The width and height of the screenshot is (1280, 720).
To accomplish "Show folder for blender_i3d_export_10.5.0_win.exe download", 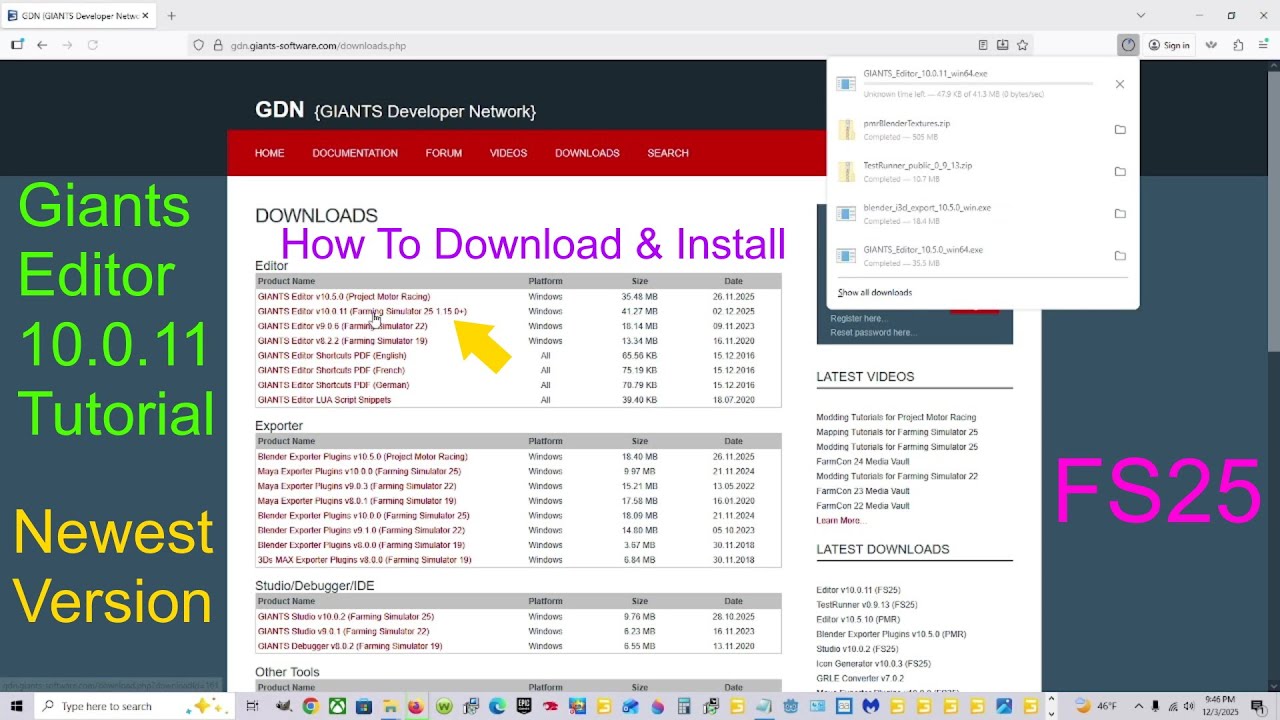I will point(1120,214).
